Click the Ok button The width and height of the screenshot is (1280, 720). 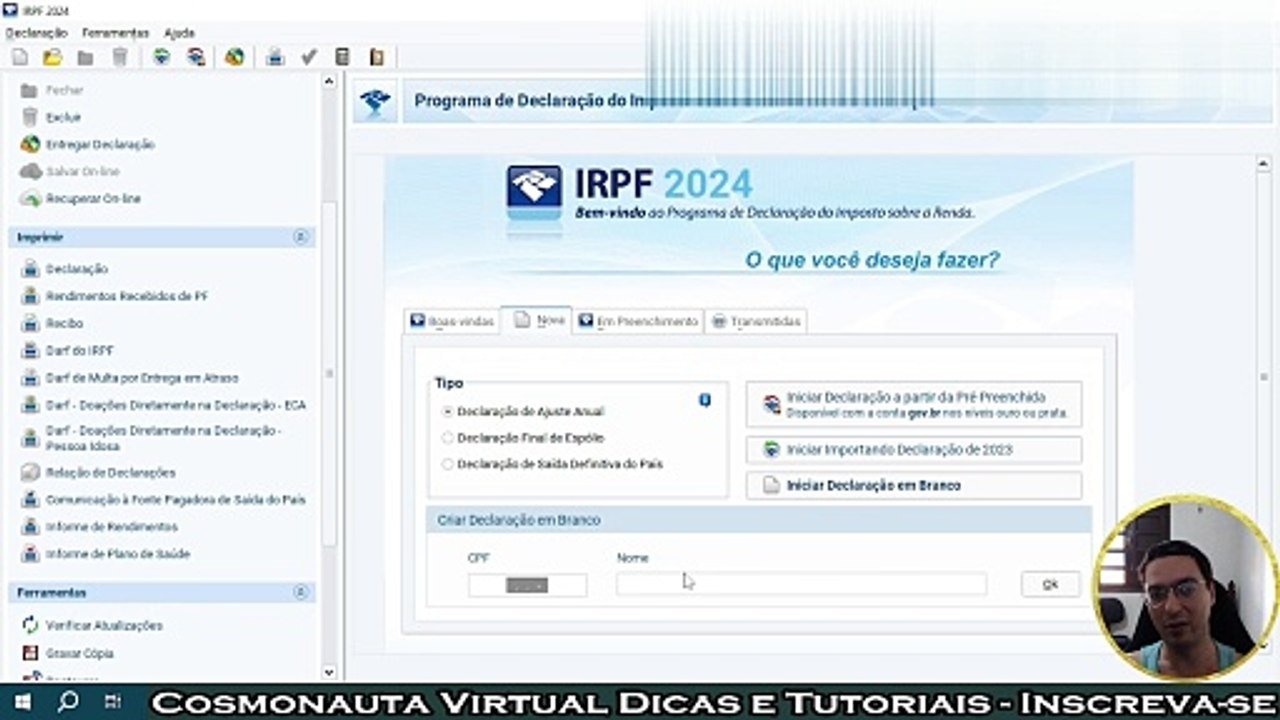click(1050, 585)
